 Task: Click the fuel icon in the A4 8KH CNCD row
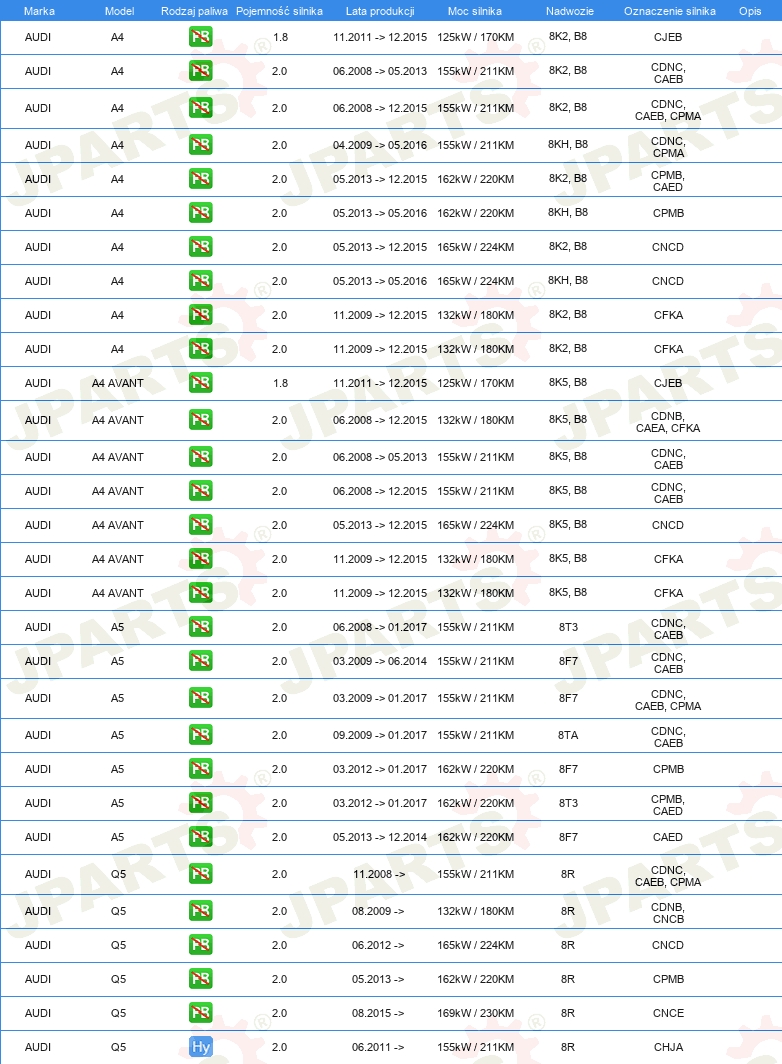200,281
